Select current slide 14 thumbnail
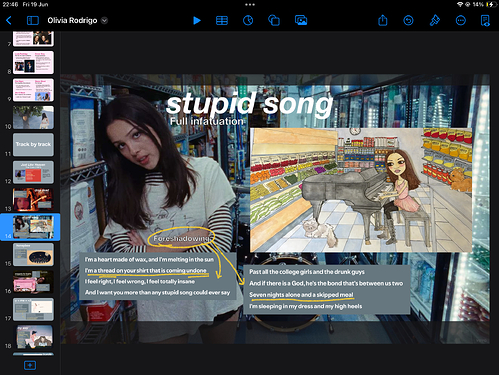This screenshot has height=375, width=499. point(33,227)
